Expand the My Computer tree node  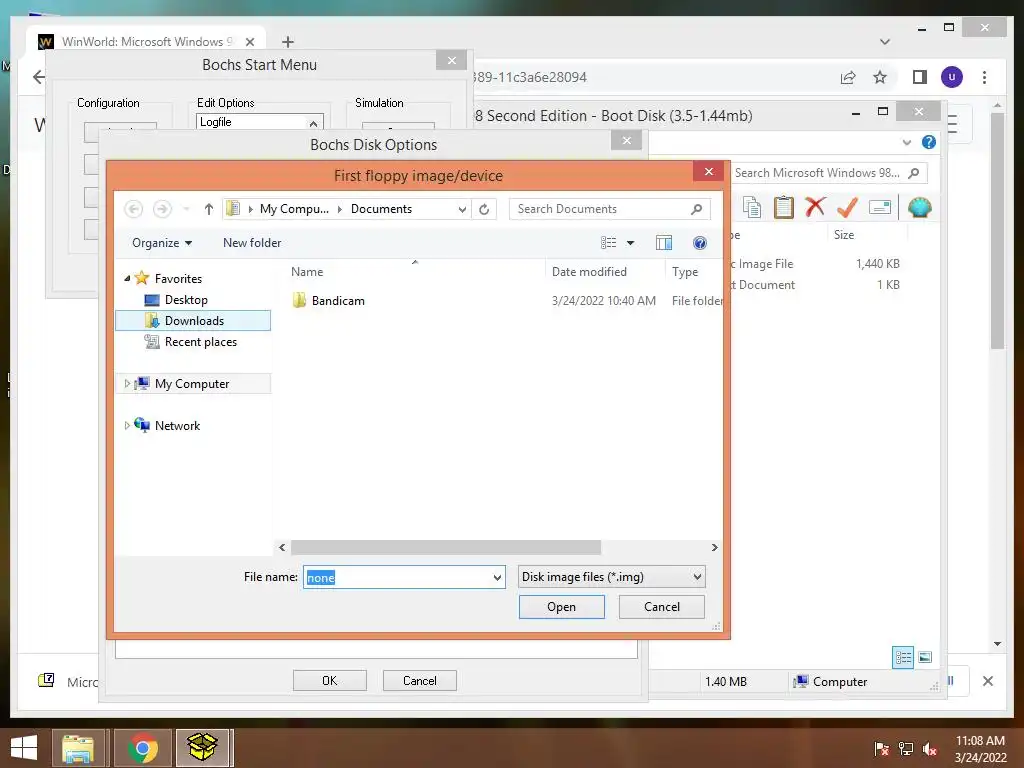[x=127, y=384]
